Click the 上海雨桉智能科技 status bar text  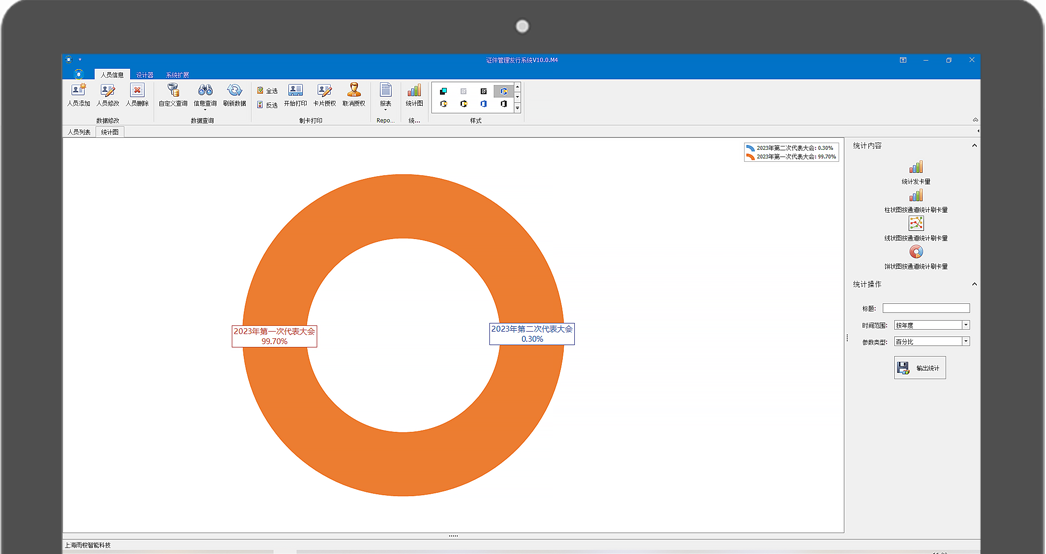coord(88,545)
